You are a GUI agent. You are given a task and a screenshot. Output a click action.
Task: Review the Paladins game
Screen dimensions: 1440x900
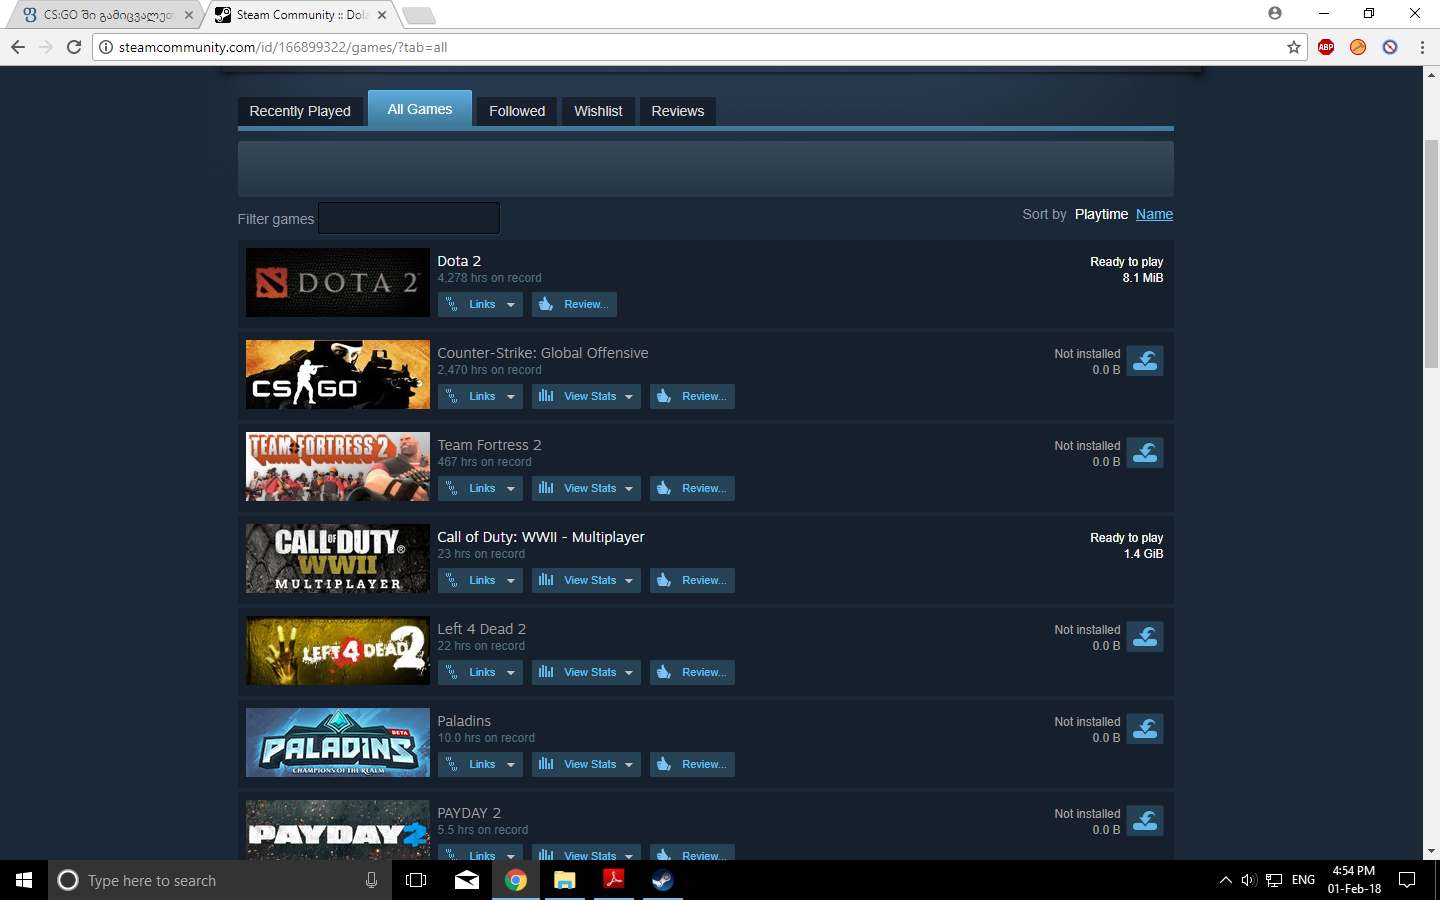[x=692, y=765]
